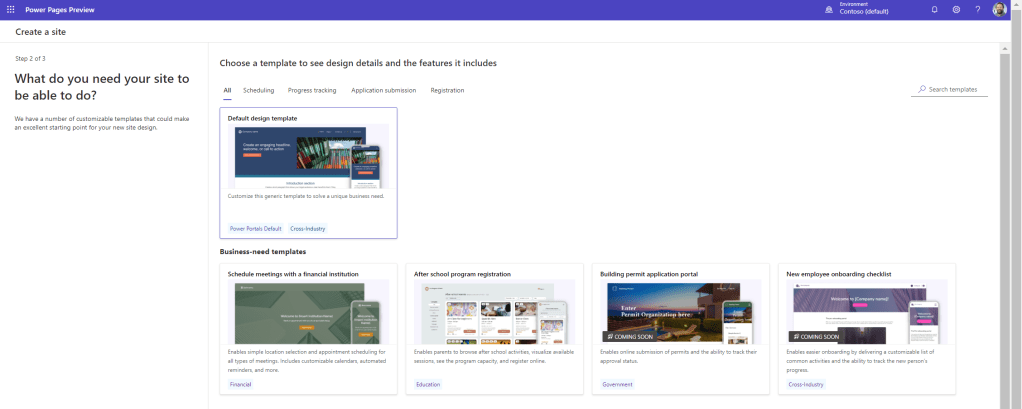The width and height of the screenshot is (1022, 409).
Task: Select the Building permit application portal thumbnail
Action: (x=680, y=312)
